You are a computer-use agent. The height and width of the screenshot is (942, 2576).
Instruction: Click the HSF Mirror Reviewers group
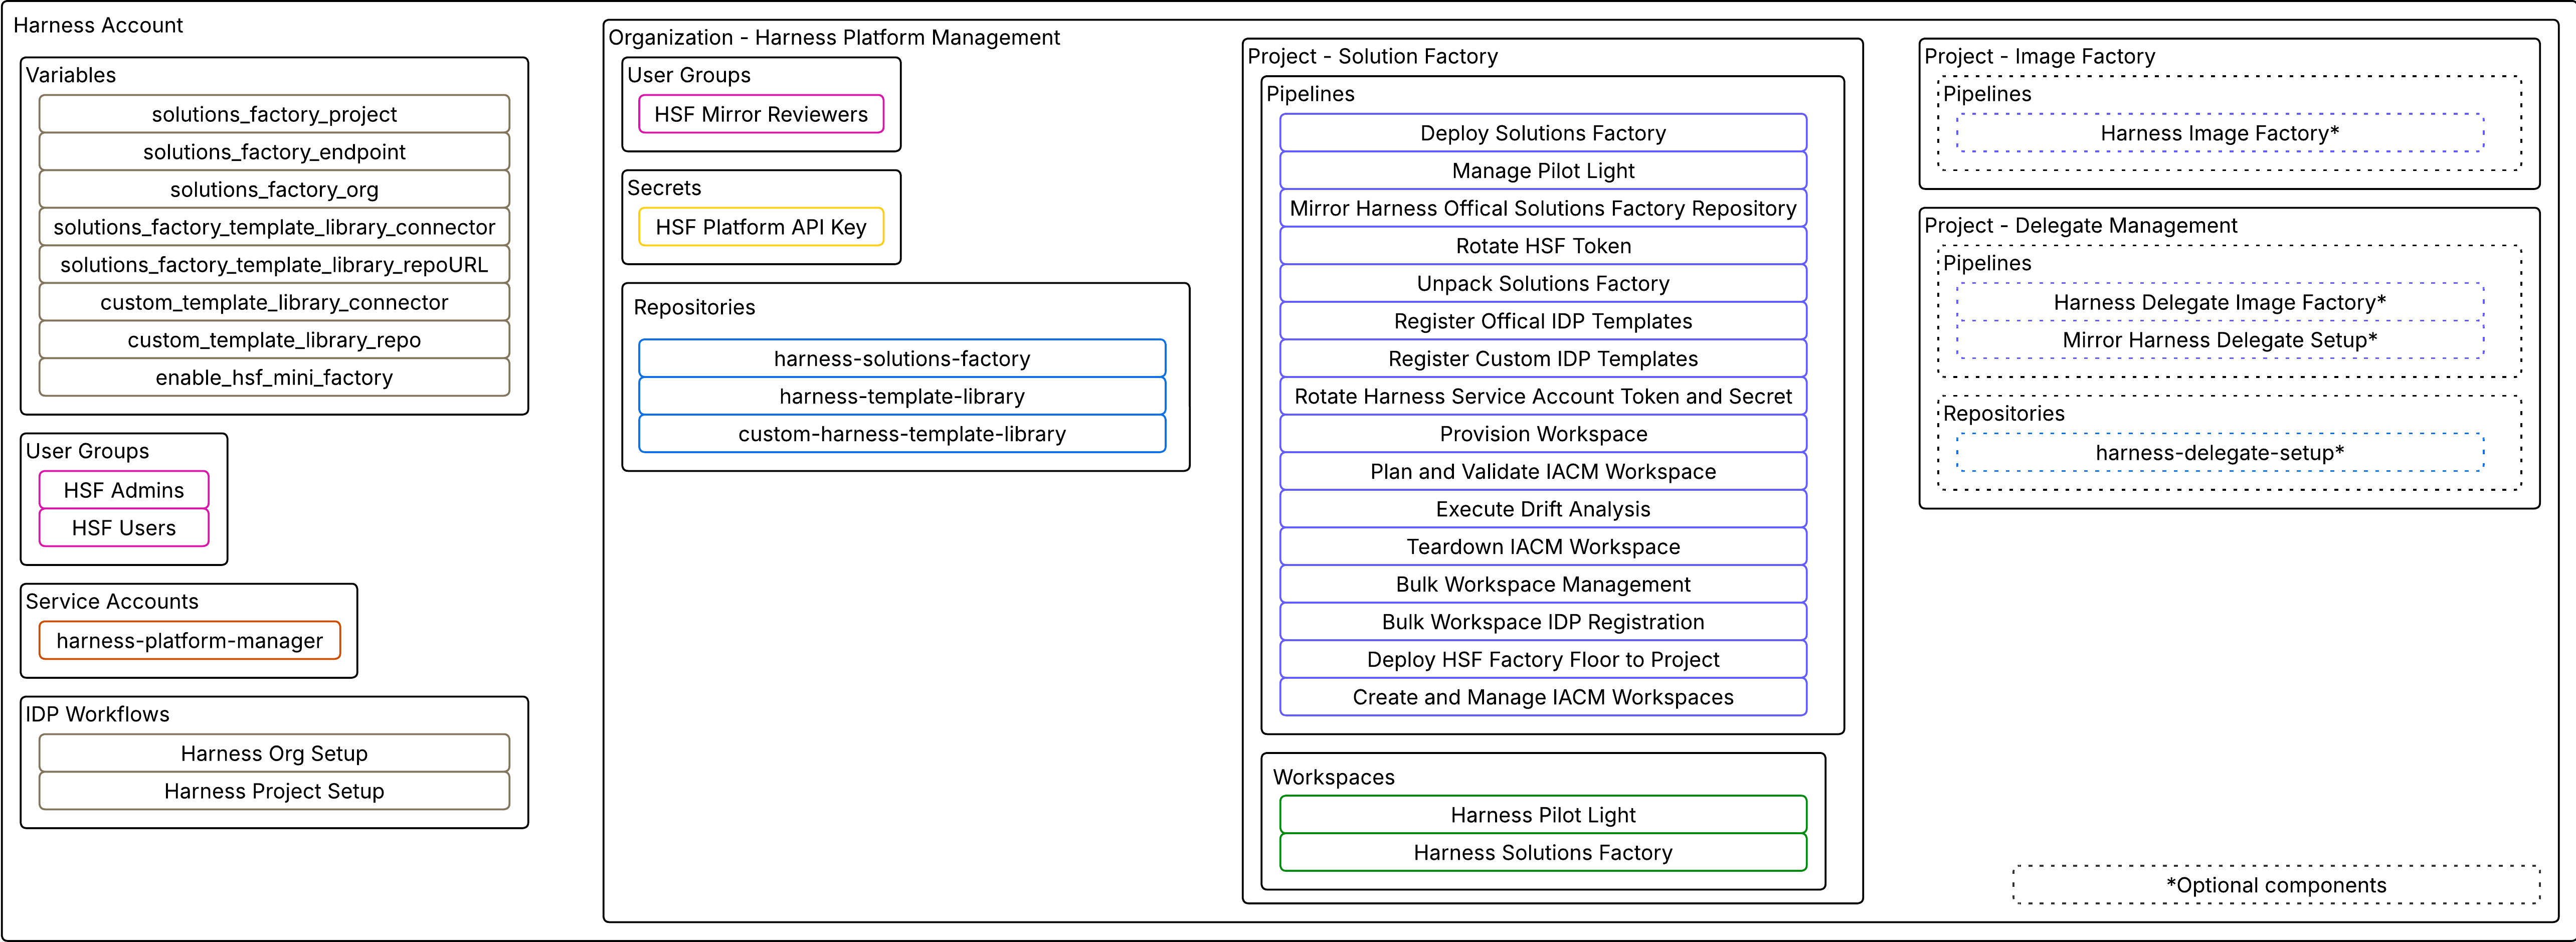coord(761,114)
